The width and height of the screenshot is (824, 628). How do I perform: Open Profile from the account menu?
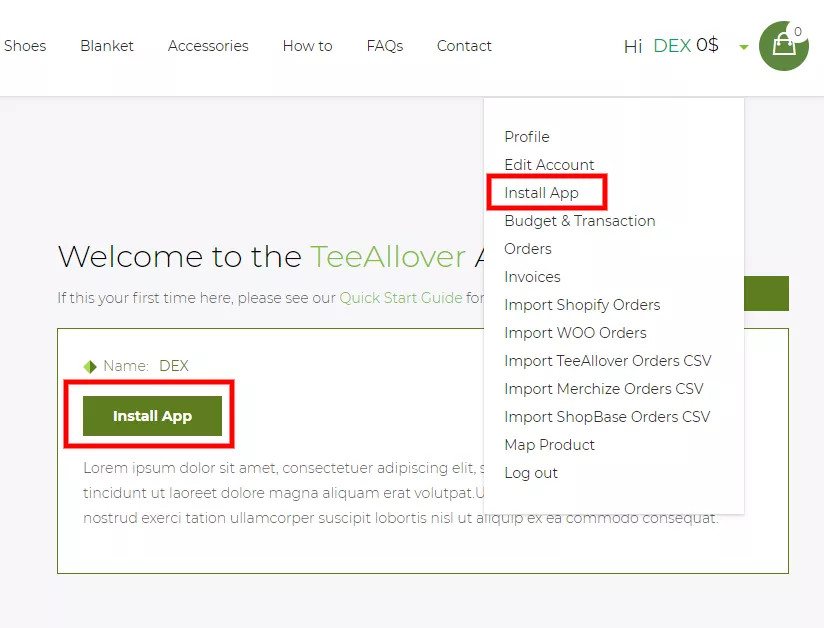tap(526, 137)
